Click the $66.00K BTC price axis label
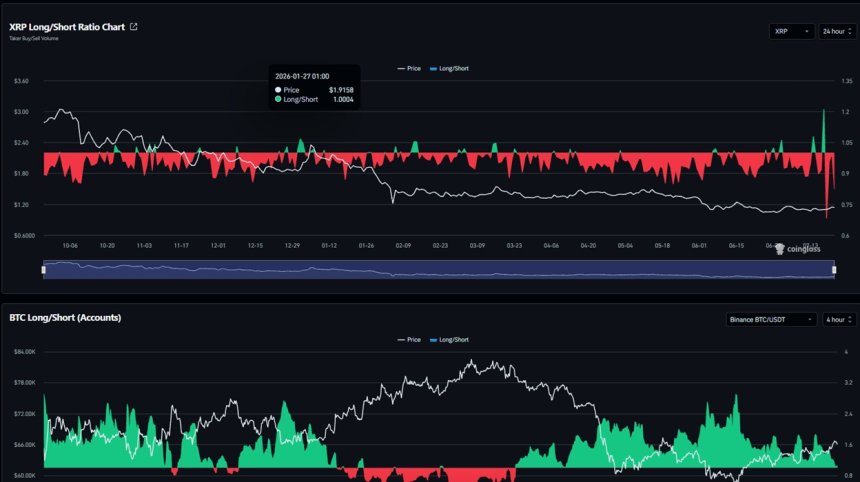Screen dimensions: 860x482 [x=25, y=445]
